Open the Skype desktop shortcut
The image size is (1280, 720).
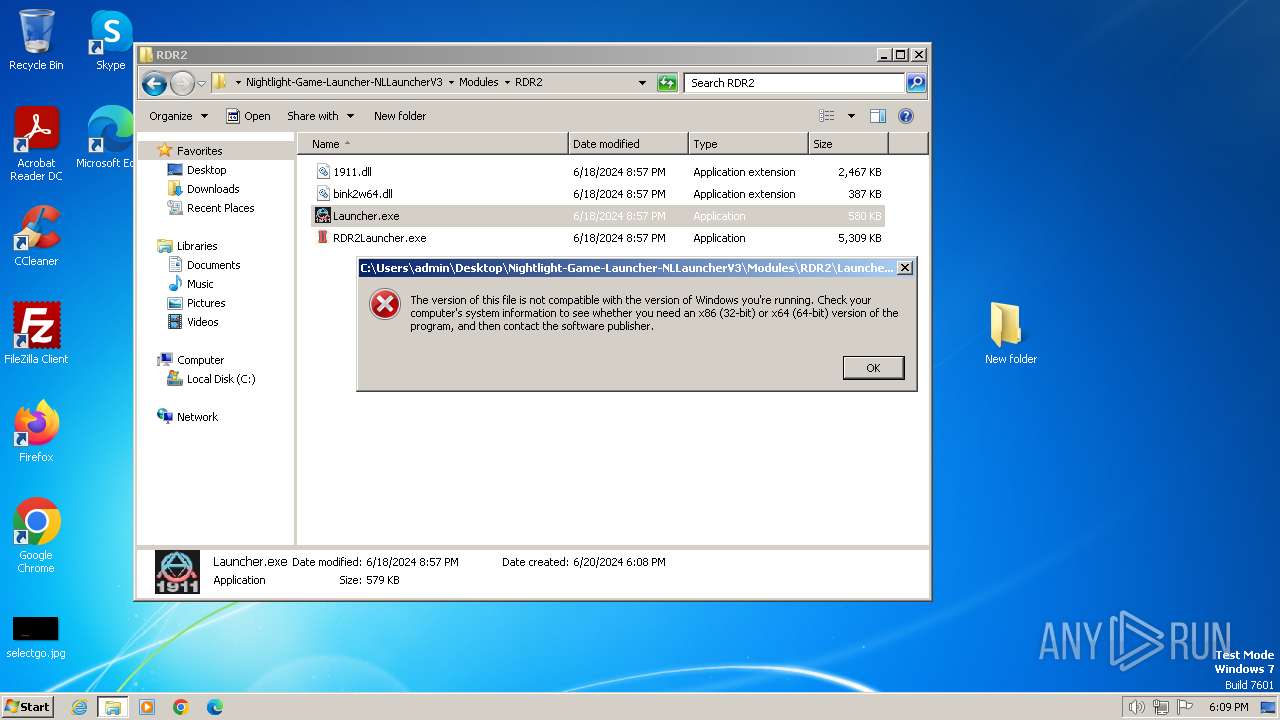[x=110, y=40]
